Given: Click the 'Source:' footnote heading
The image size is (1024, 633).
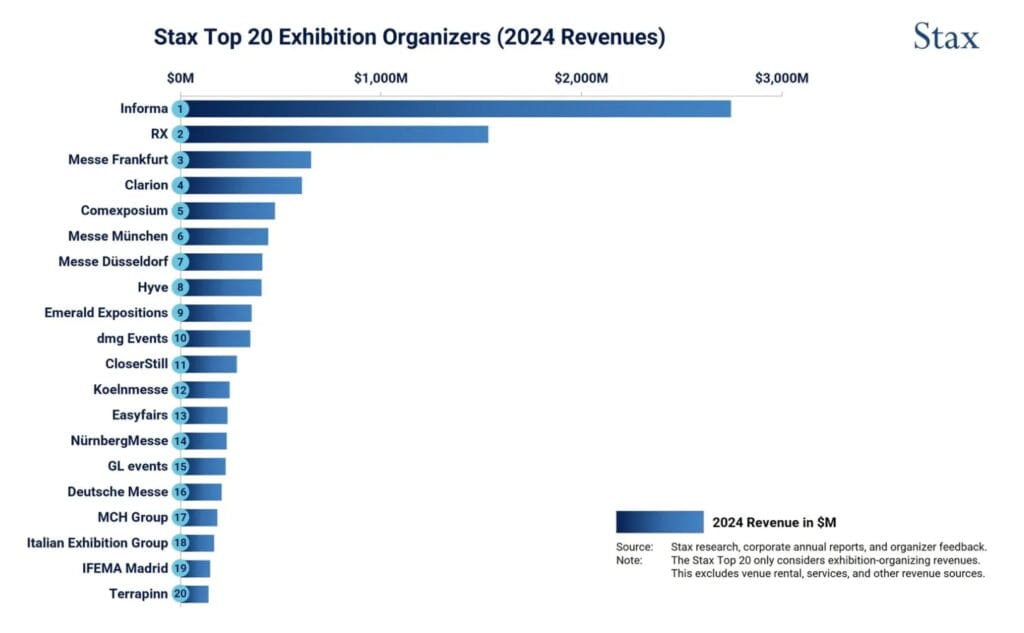Looking at the screenshot, I should [634, 547].
